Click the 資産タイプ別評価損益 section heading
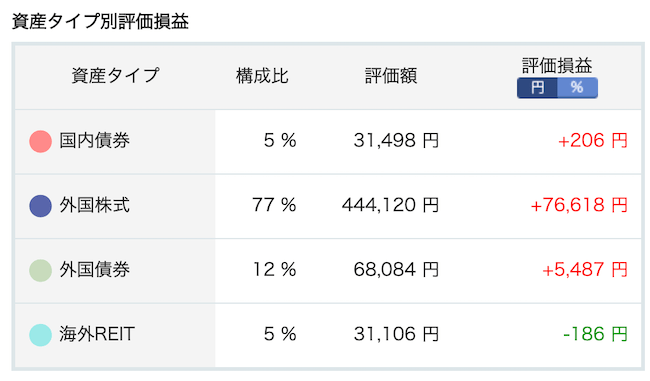The height and width of the screenshot is (381, 650). (100, 21)
